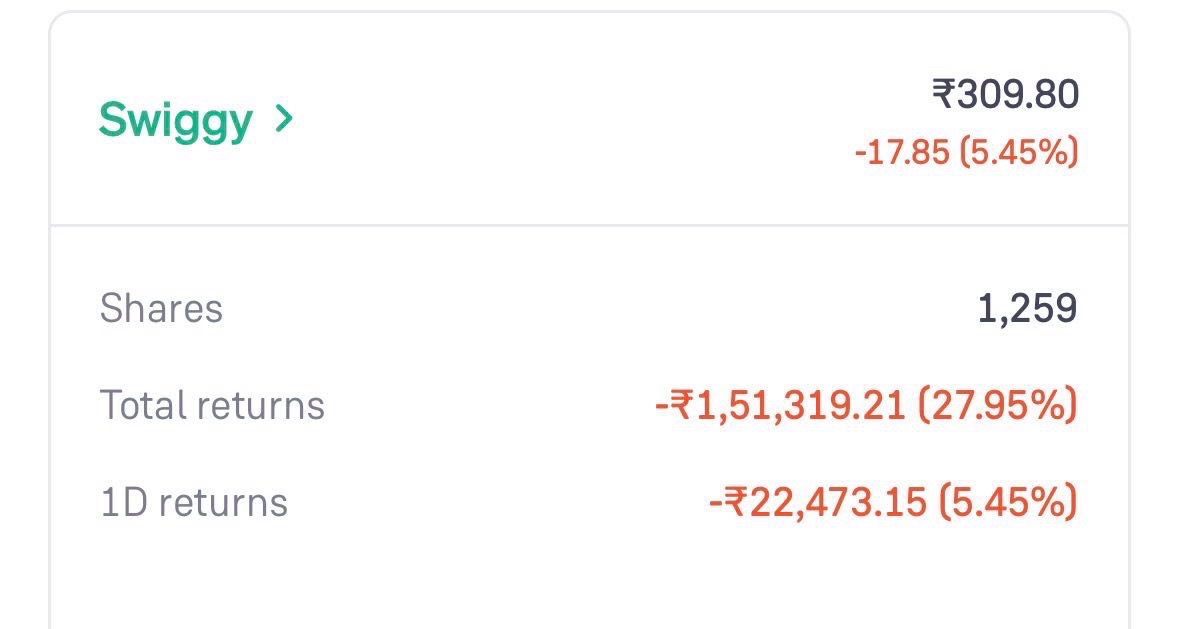Click the ₹309.80 current price
Image resolution: width=1179 pixels, height=629 pixels.
click(1005, 95)
